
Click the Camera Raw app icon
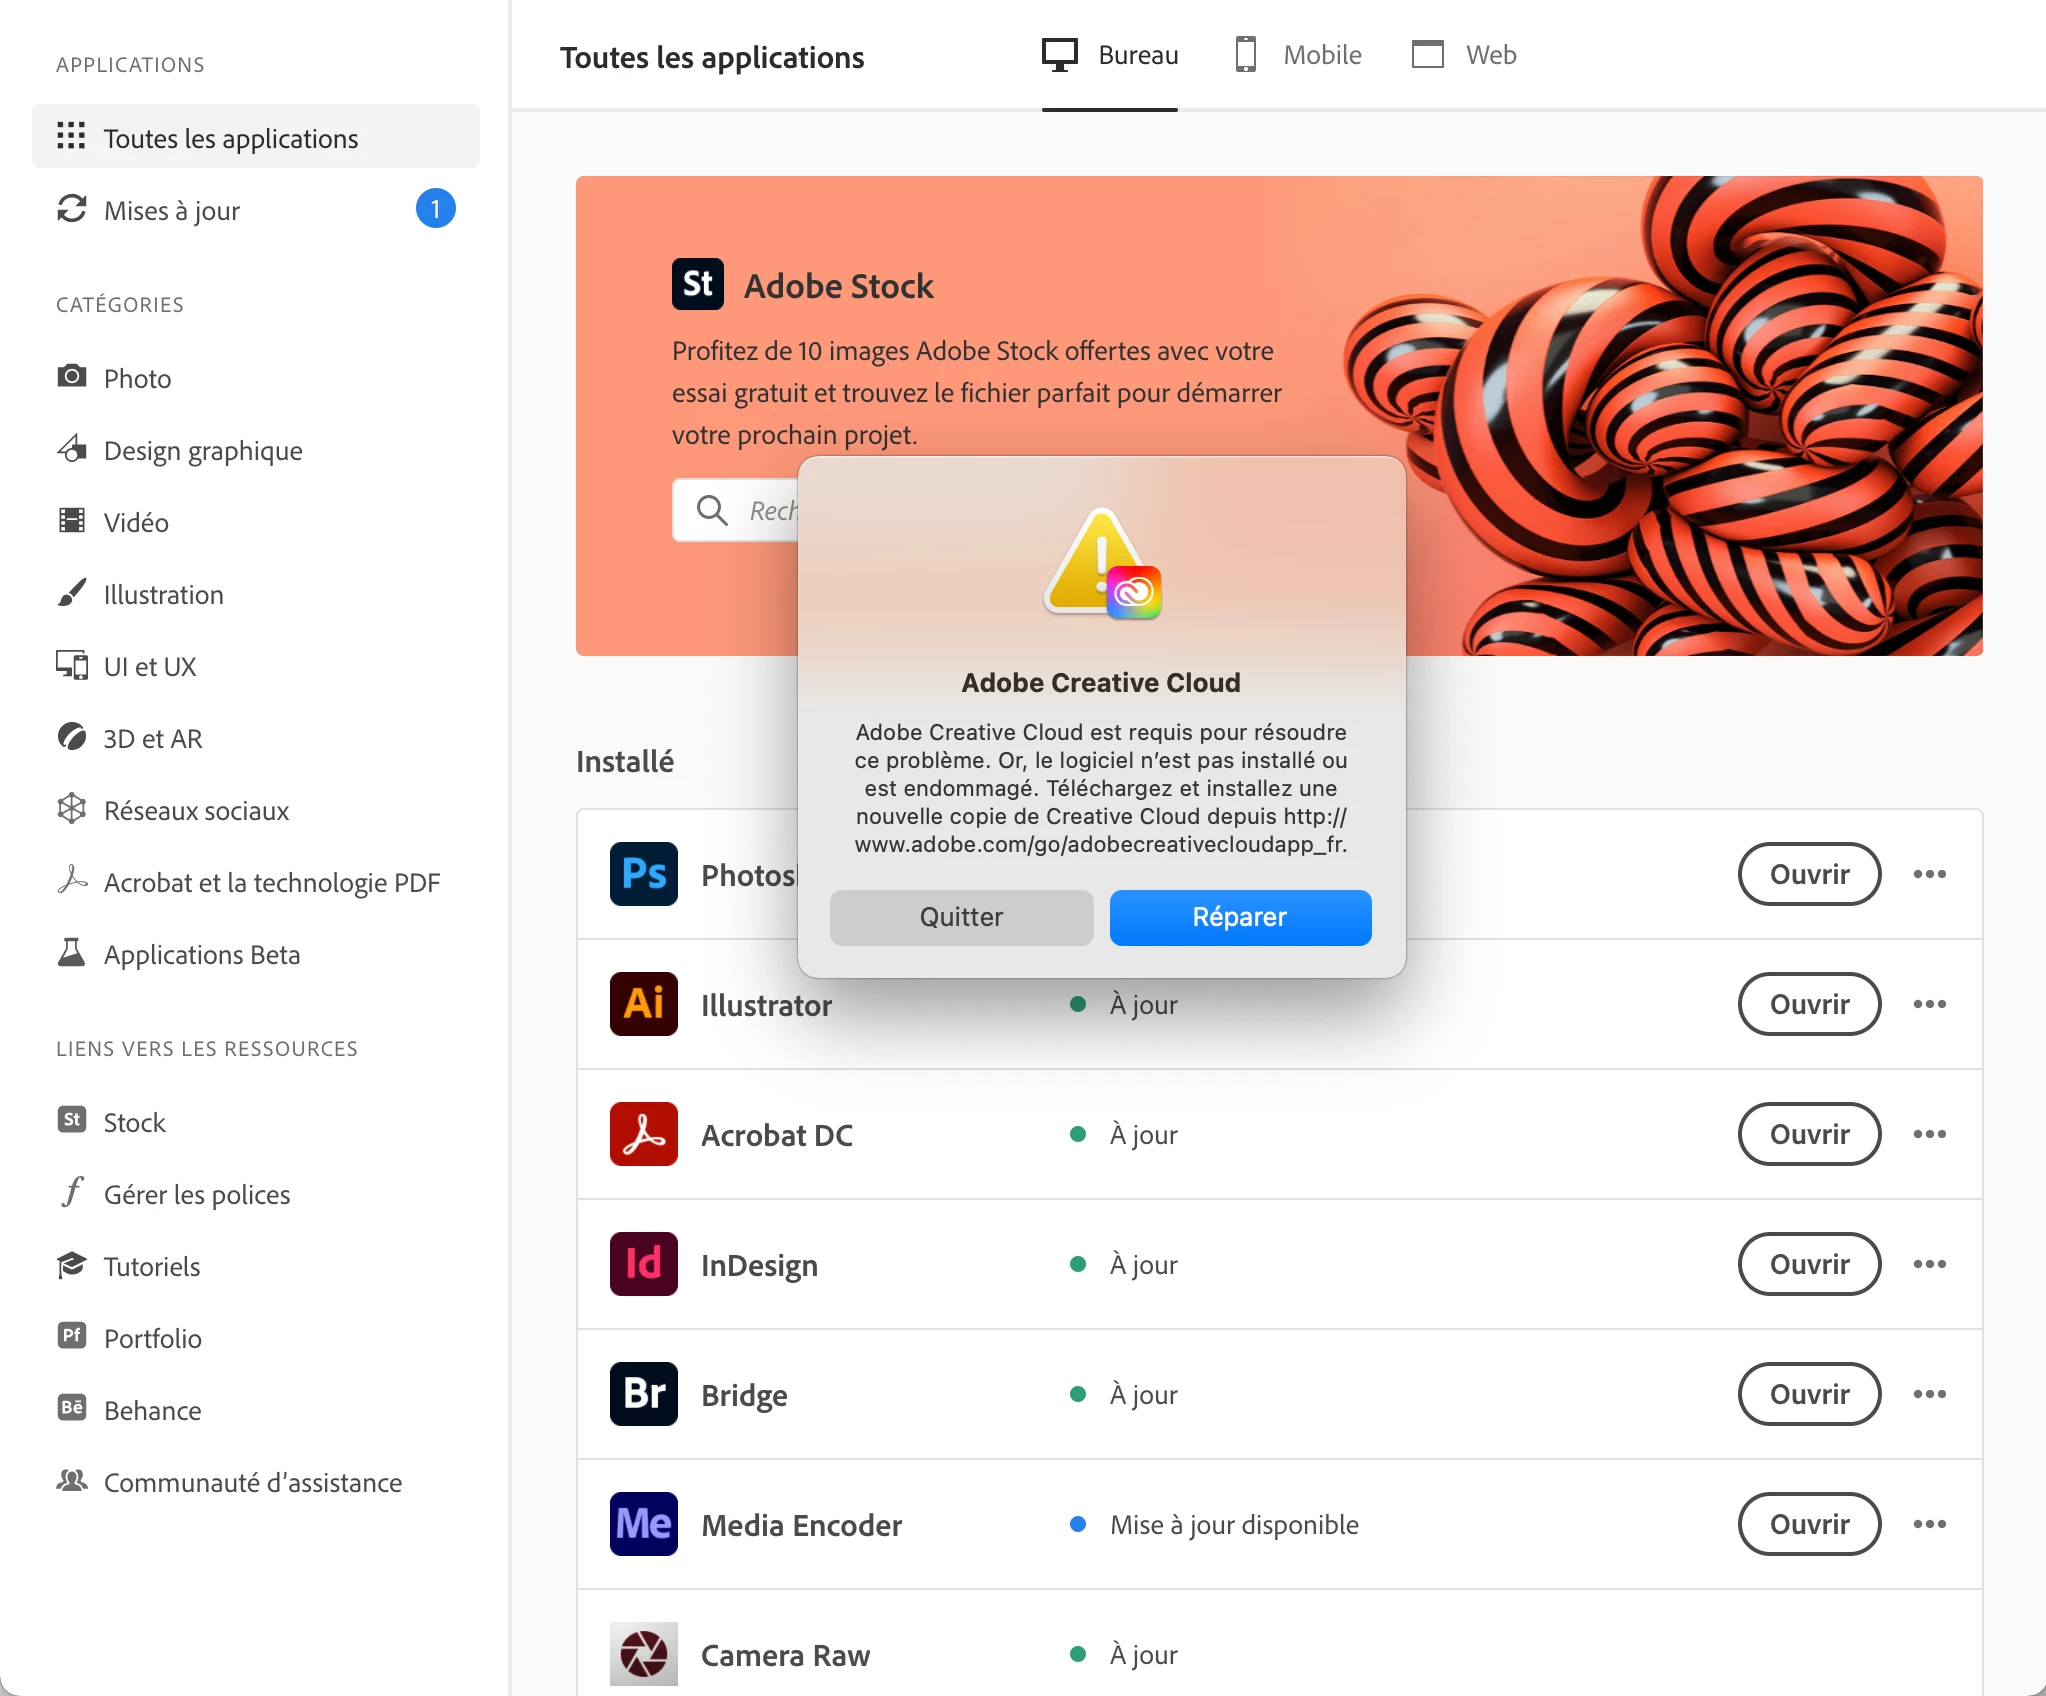click(x=643, y=1654)
